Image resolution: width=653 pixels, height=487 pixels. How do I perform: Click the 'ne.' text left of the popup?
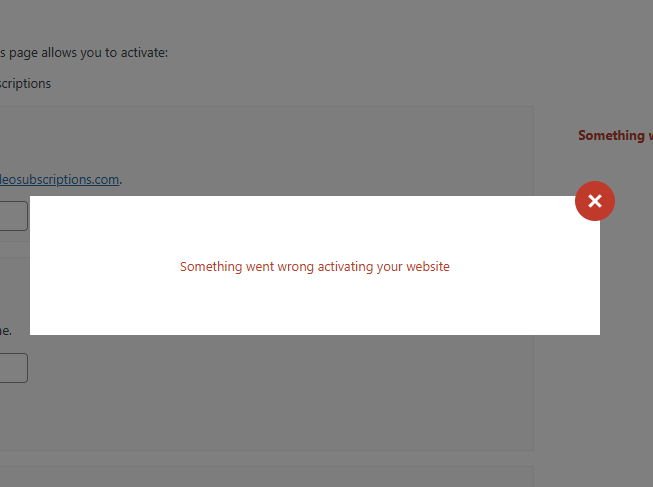6,331
